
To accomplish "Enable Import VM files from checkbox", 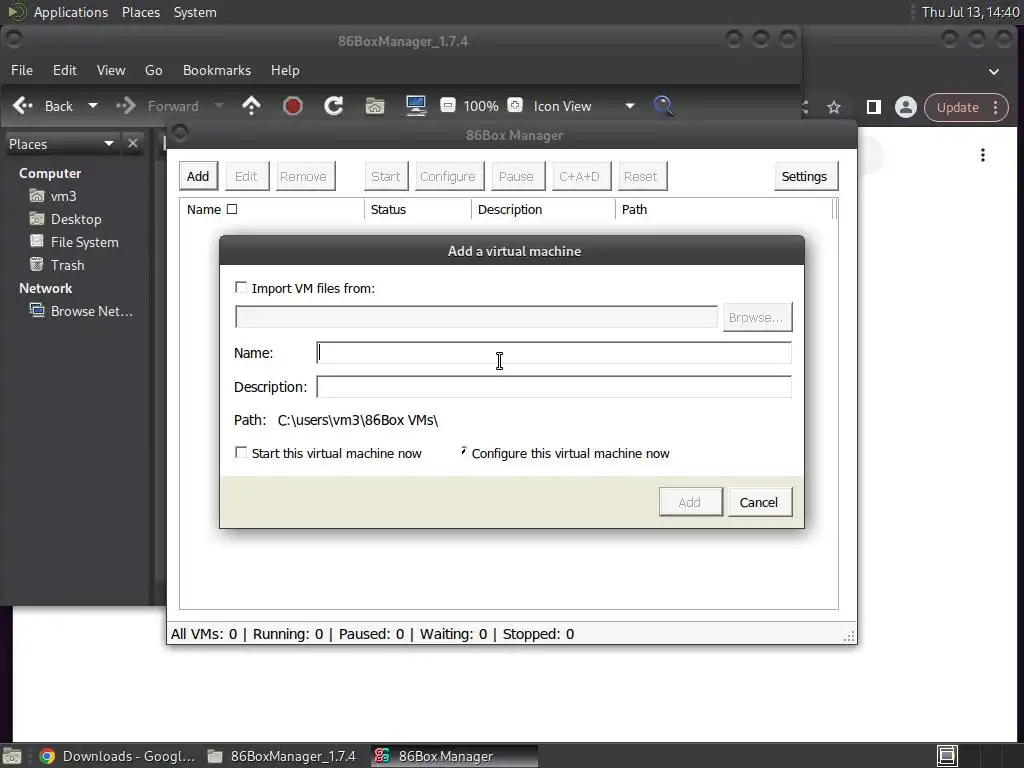I will tap(241, 287).
